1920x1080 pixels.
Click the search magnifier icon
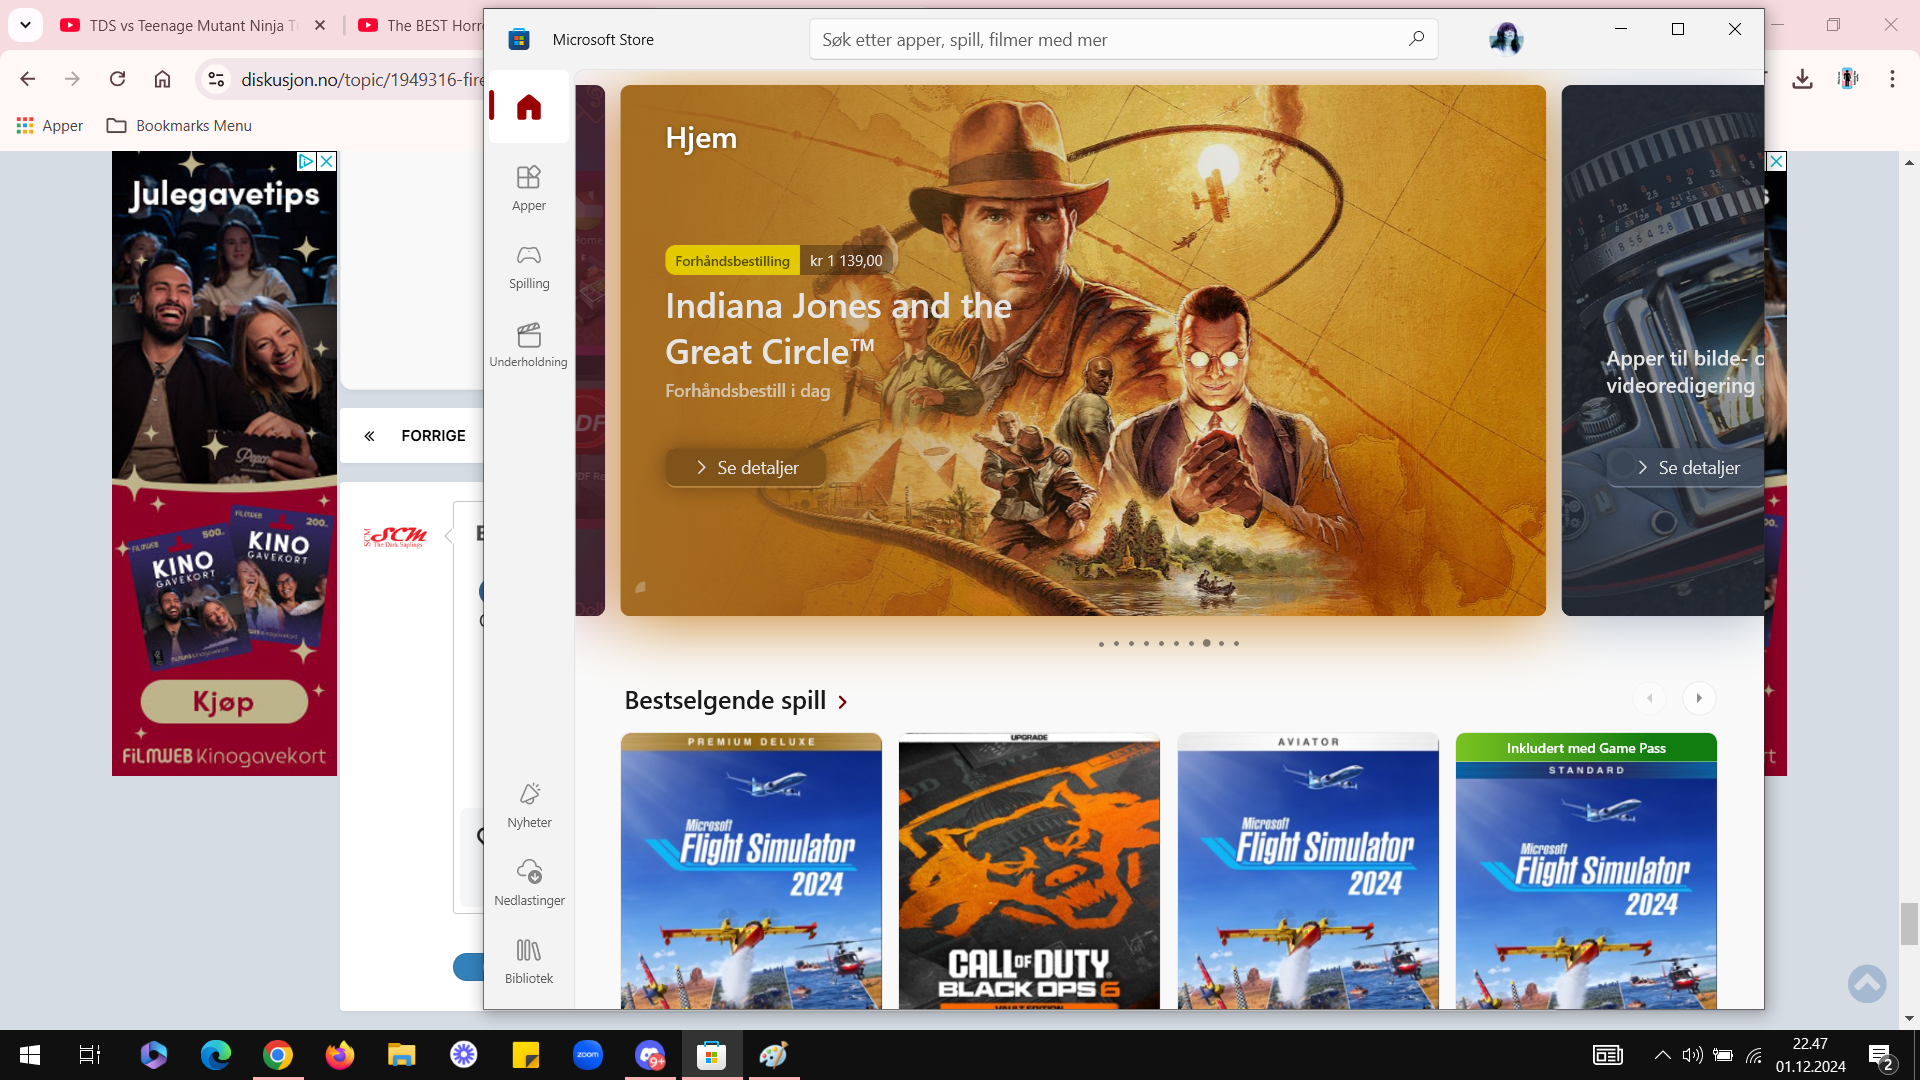pyautogui.click(x=1416, y=39)
